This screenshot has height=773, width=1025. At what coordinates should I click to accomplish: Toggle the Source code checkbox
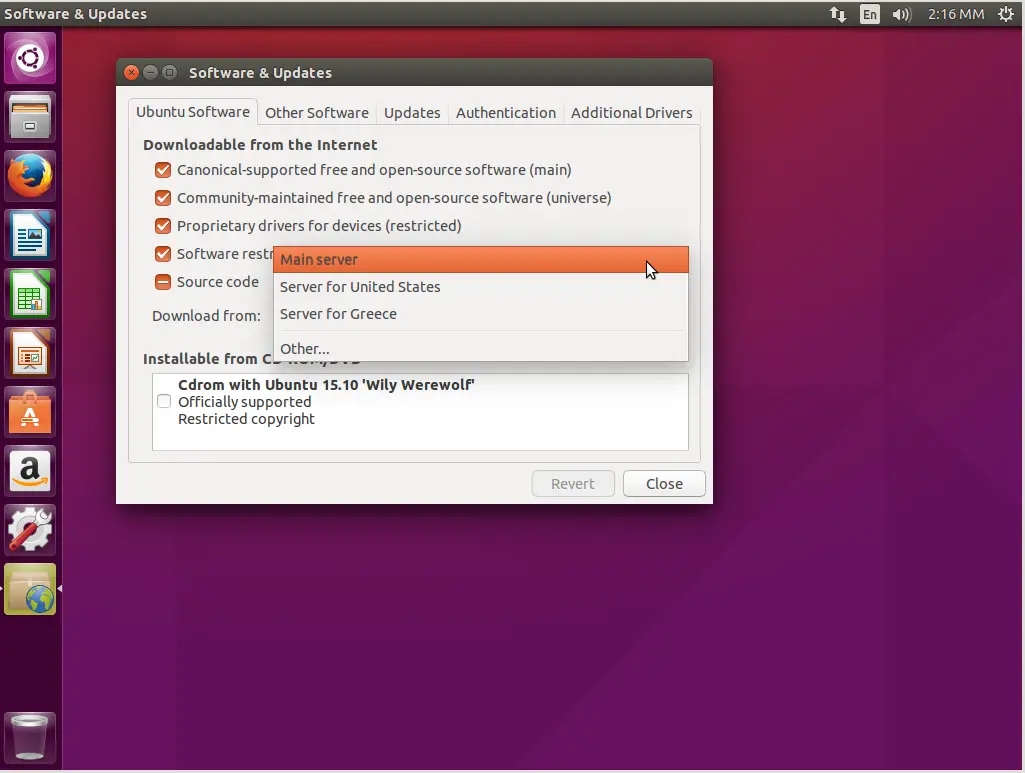pyautogui.click(x=163, y=282)
